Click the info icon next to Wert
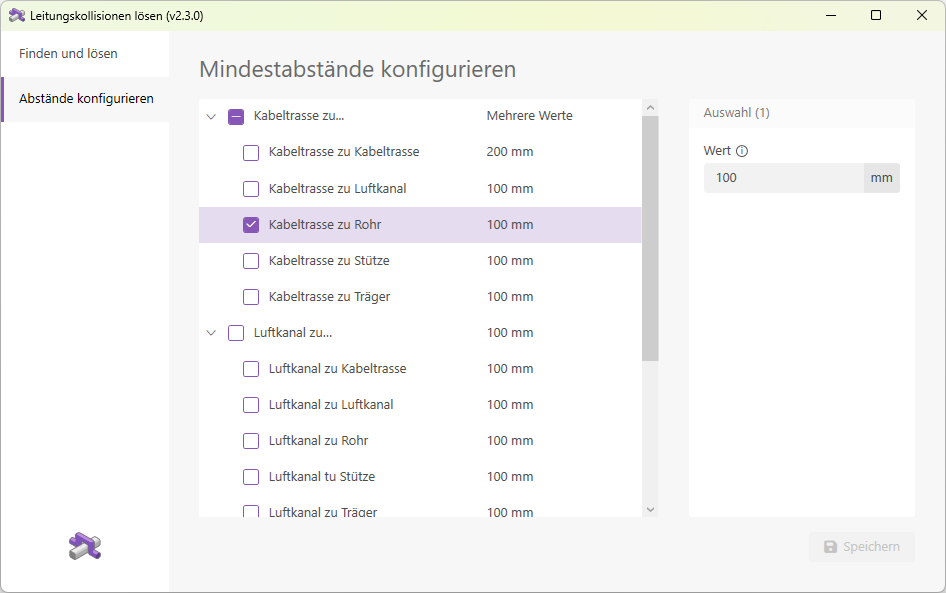Image resolution: width=946 pixels, height=593 pixels. pyautogui.click(x=743, y=150)
